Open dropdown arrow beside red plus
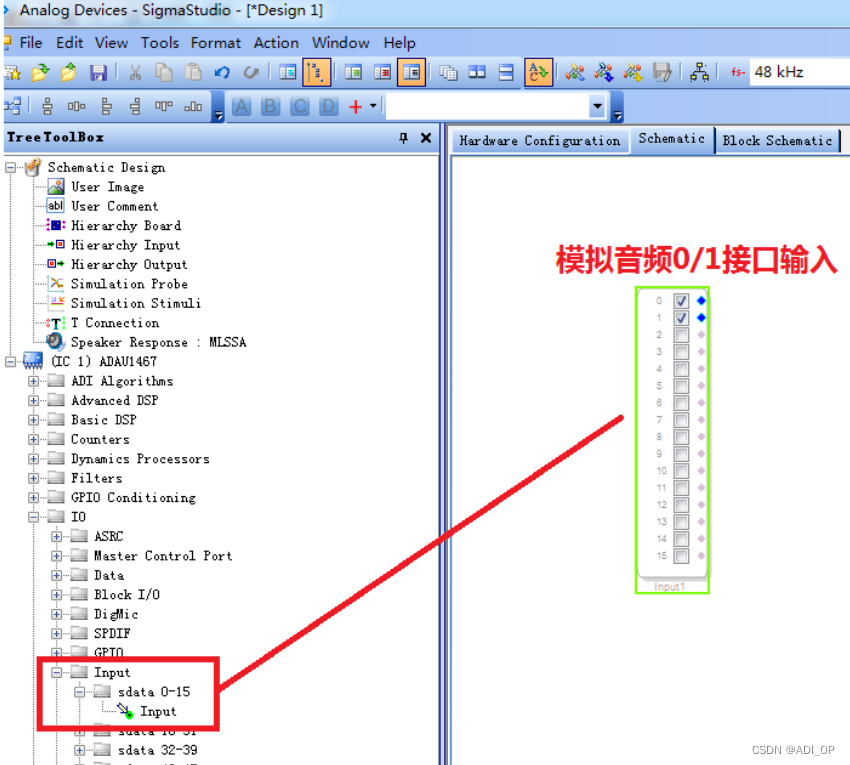Screen dimensions: 850x765 [x=373, y=106]
